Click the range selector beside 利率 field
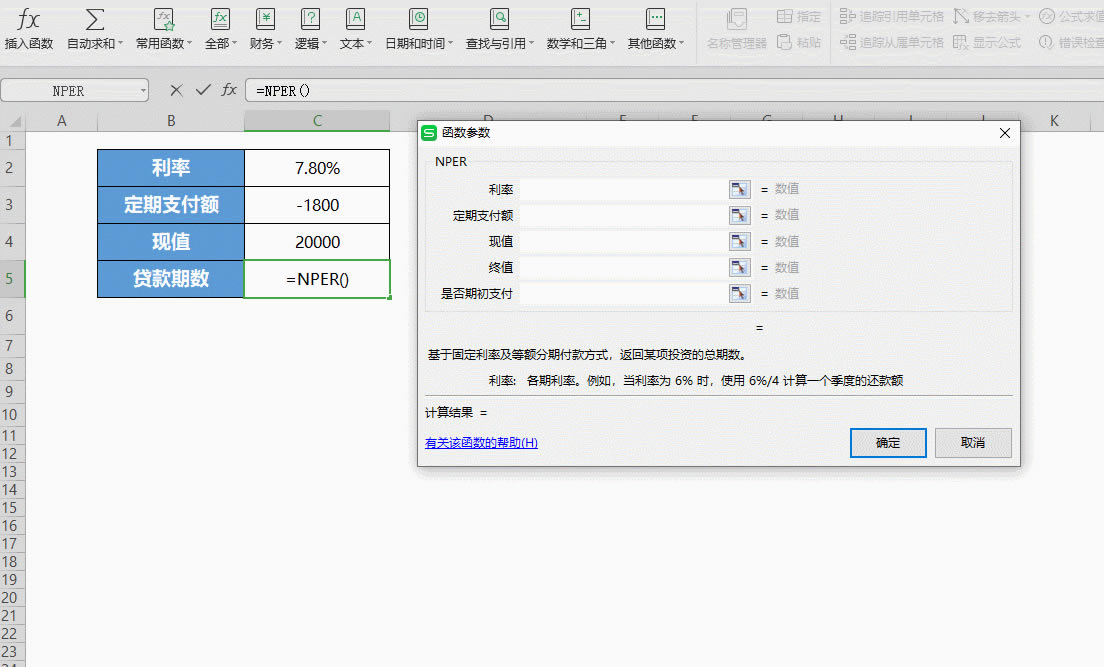 (x=739, y=188)
